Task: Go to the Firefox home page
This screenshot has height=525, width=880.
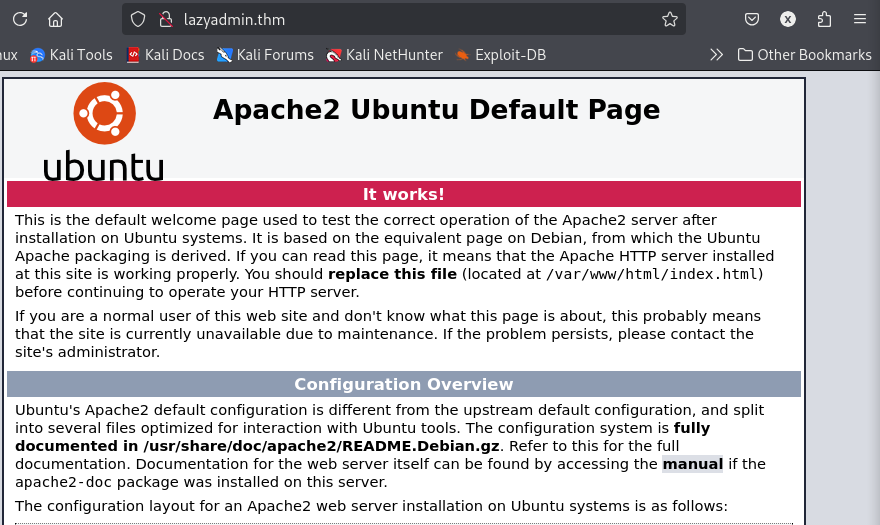Action: click(55, 20)
